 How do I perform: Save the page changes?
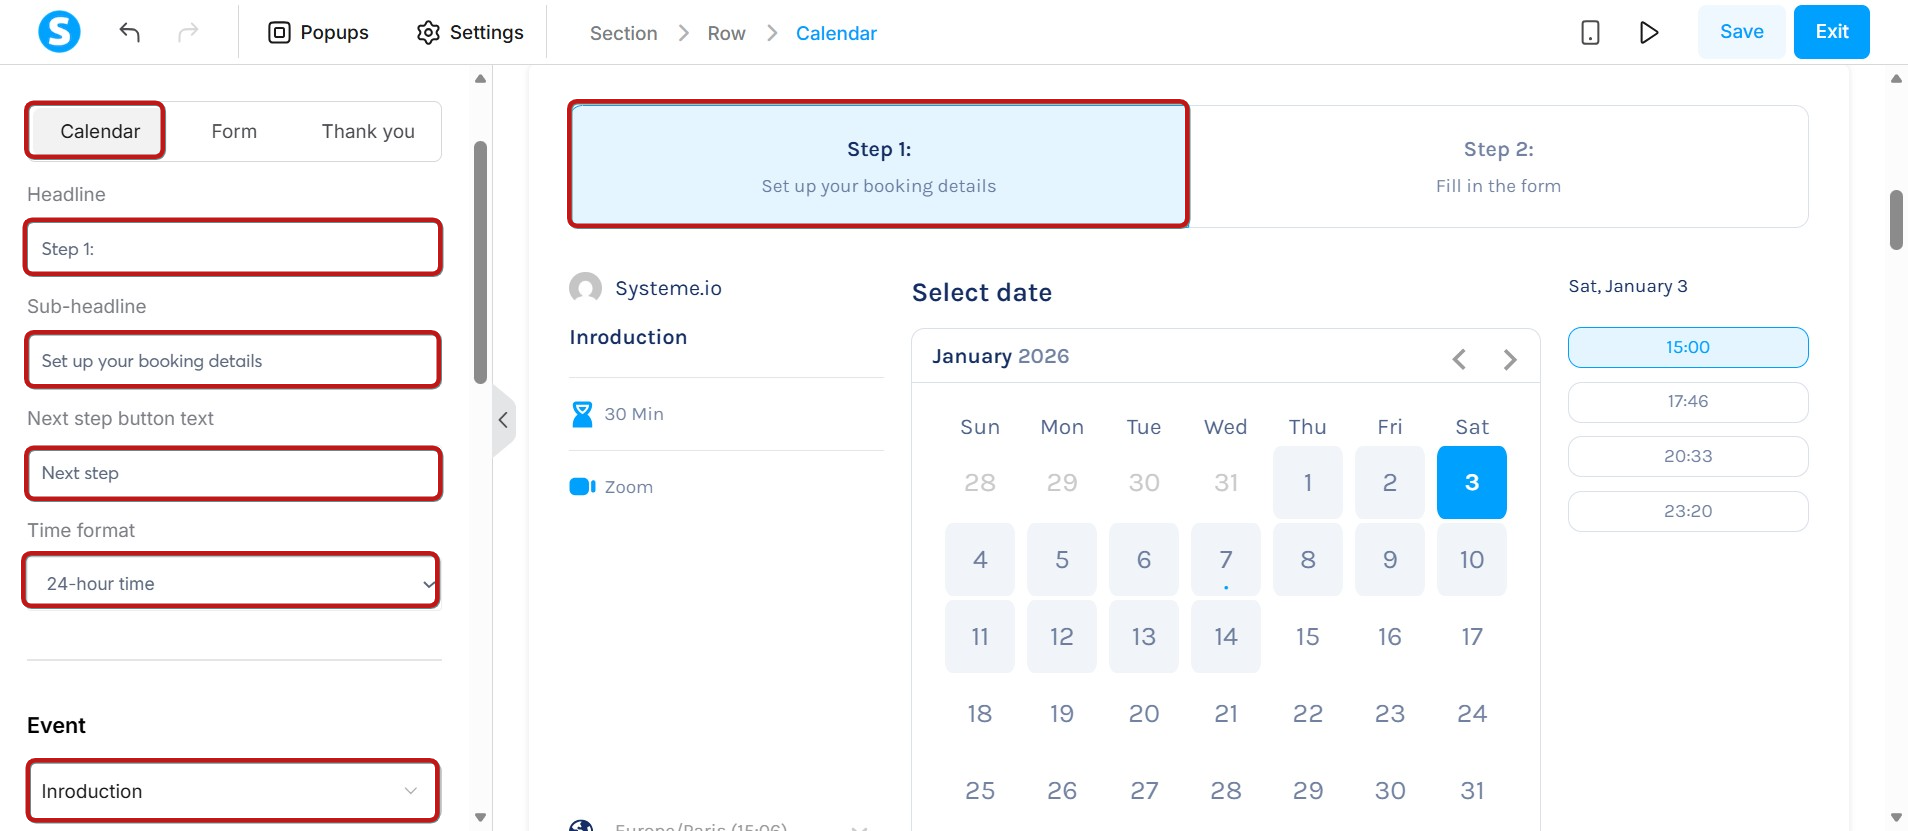coord(1741,32)
